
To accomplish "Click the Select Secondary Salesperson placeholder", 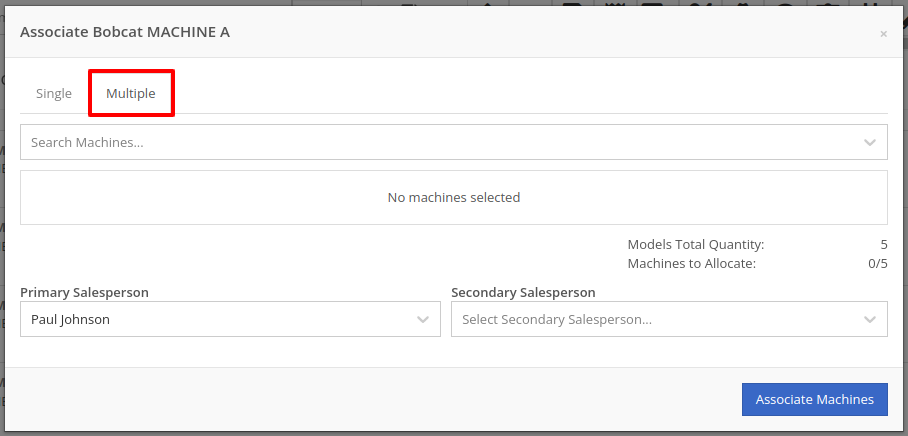I will point(556,319).
